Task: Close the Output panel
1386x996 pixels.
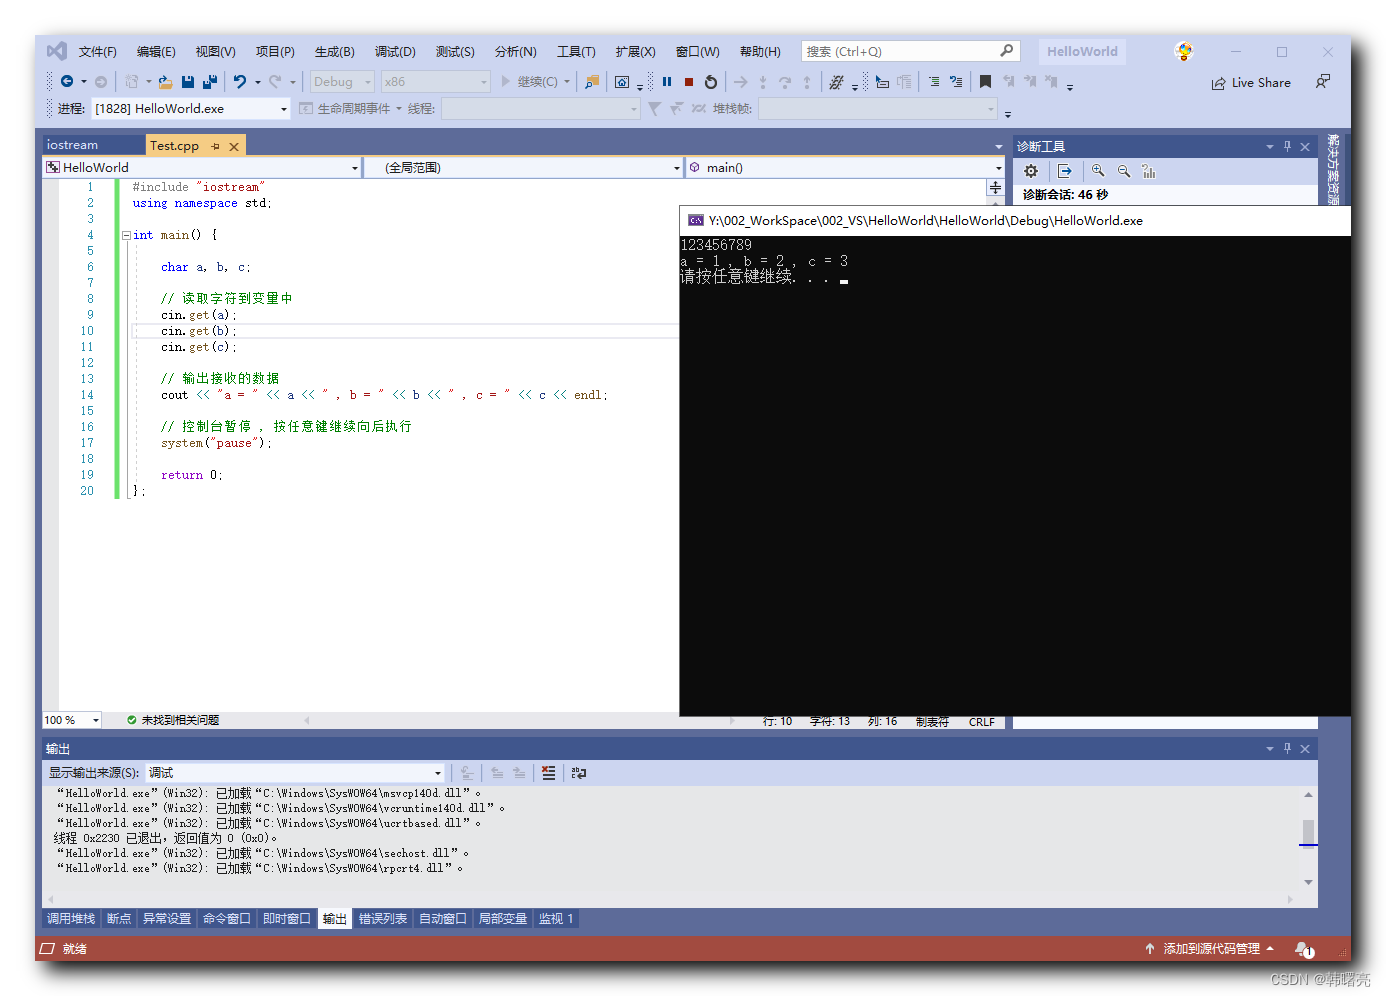Action: 1305,748
